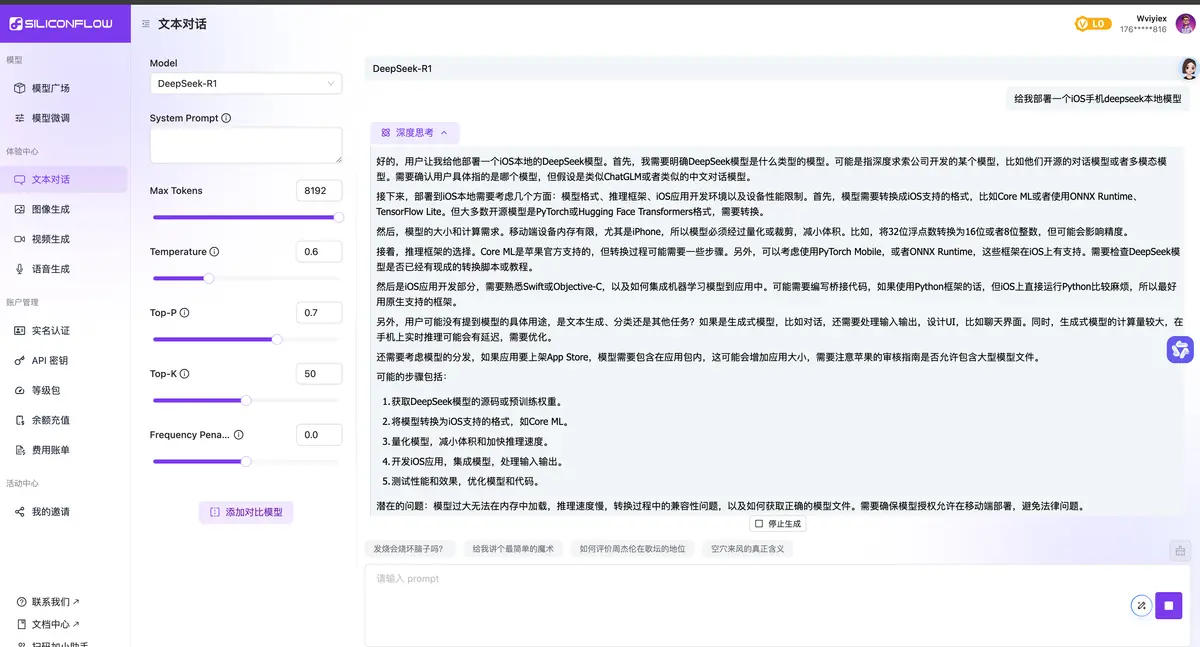Click the Temperature info icon
This screenshot has width=1200, height=647.
215,252
